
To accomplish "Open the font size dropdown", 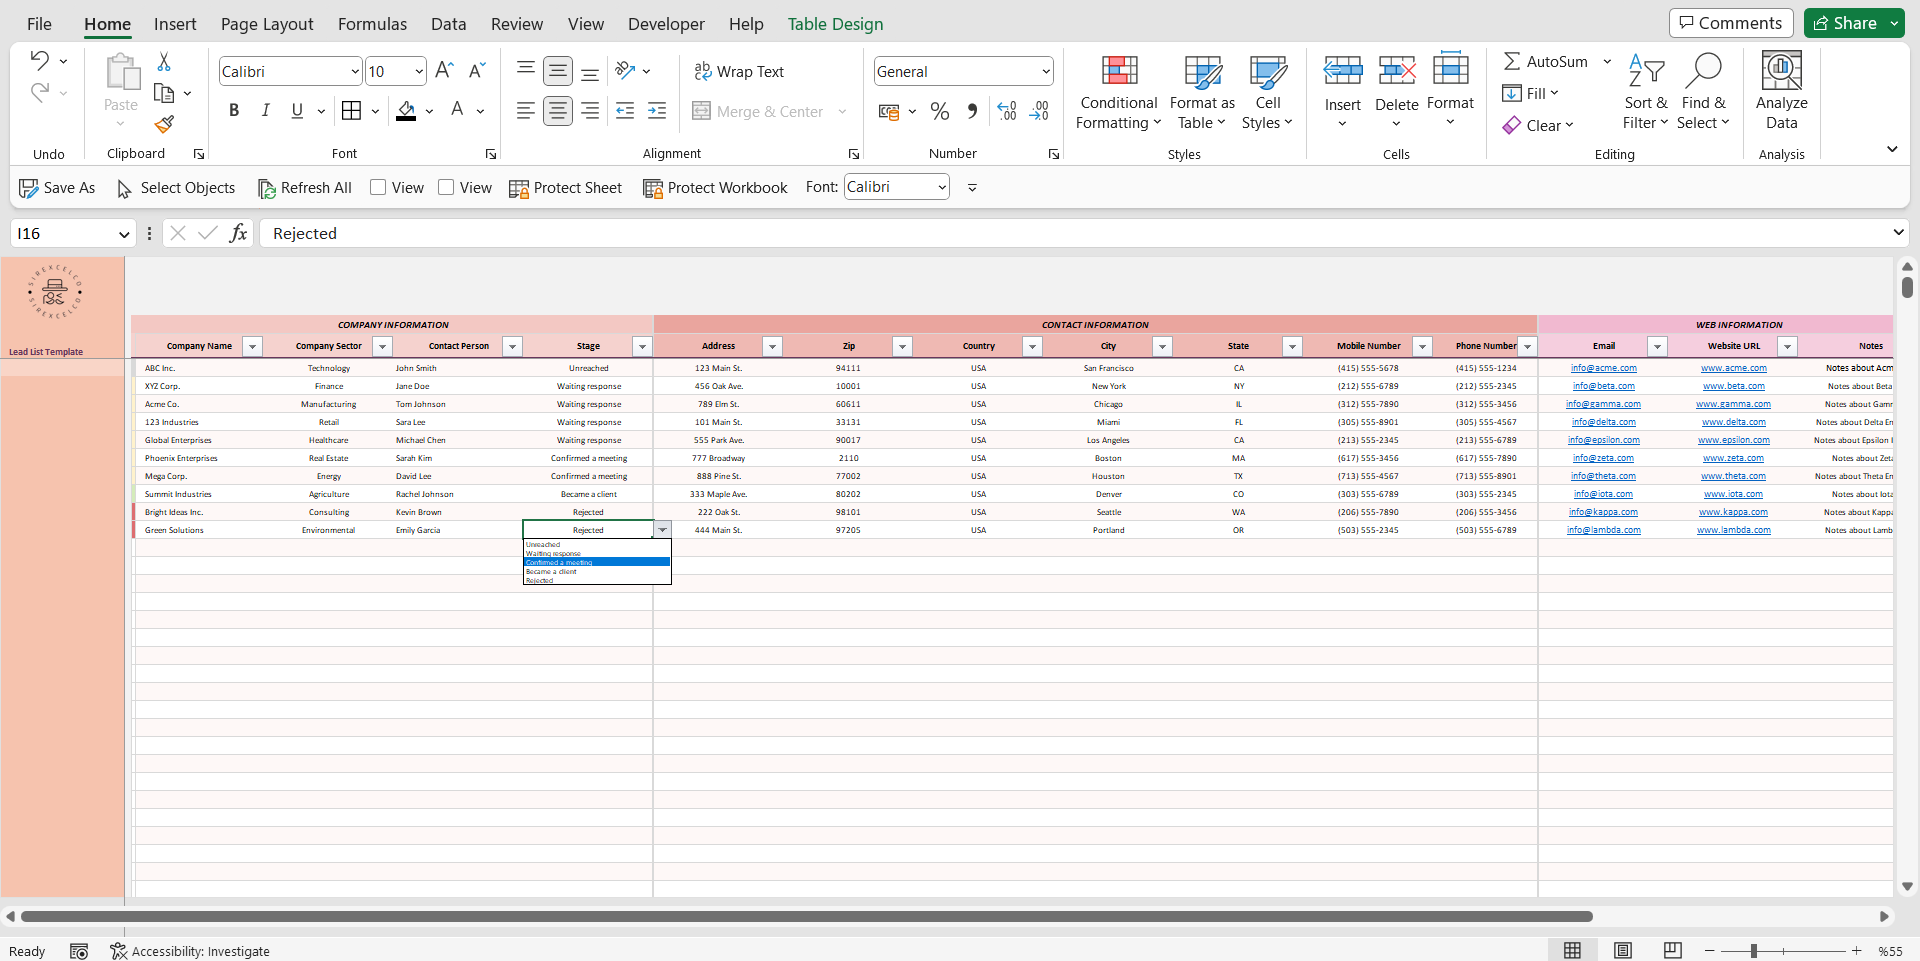I will click(420, 71).
